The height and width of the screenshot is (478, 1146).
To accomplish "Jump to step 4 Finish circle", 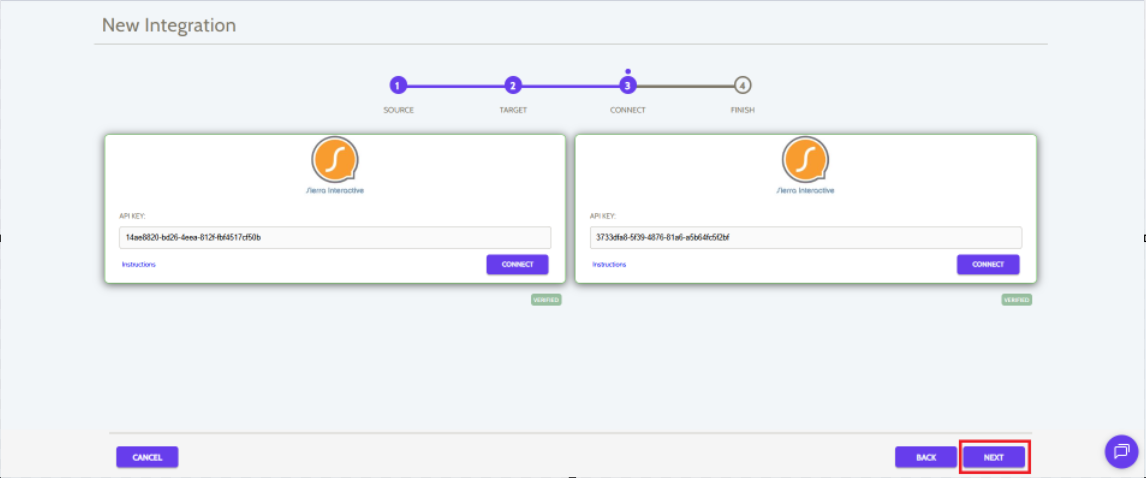I will [742, 86].
